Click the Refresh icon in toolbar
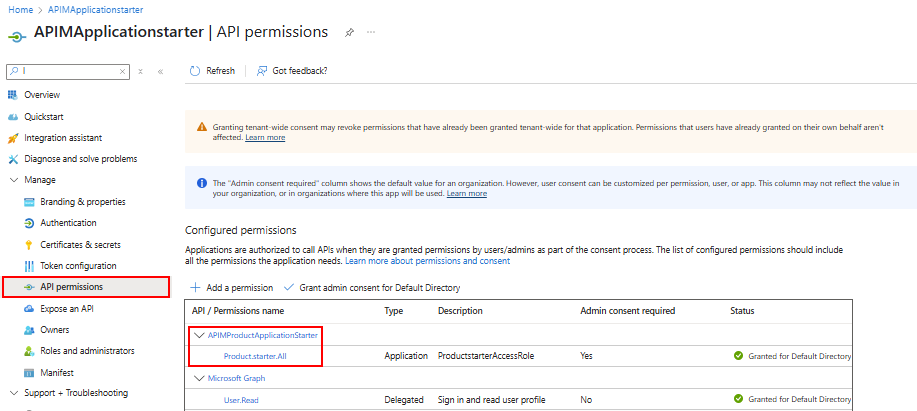This screenshot has height=411, width=917. (x=195, y=71)
